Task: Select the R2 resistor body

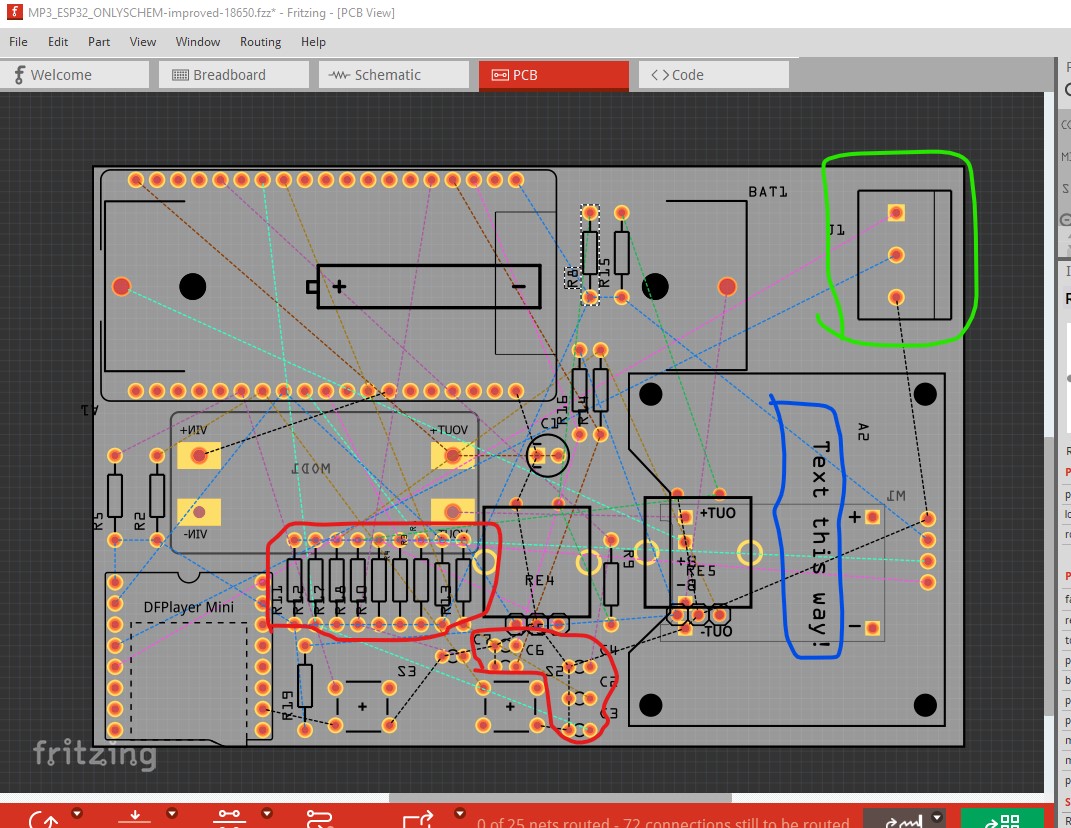Action: [157, 496]
